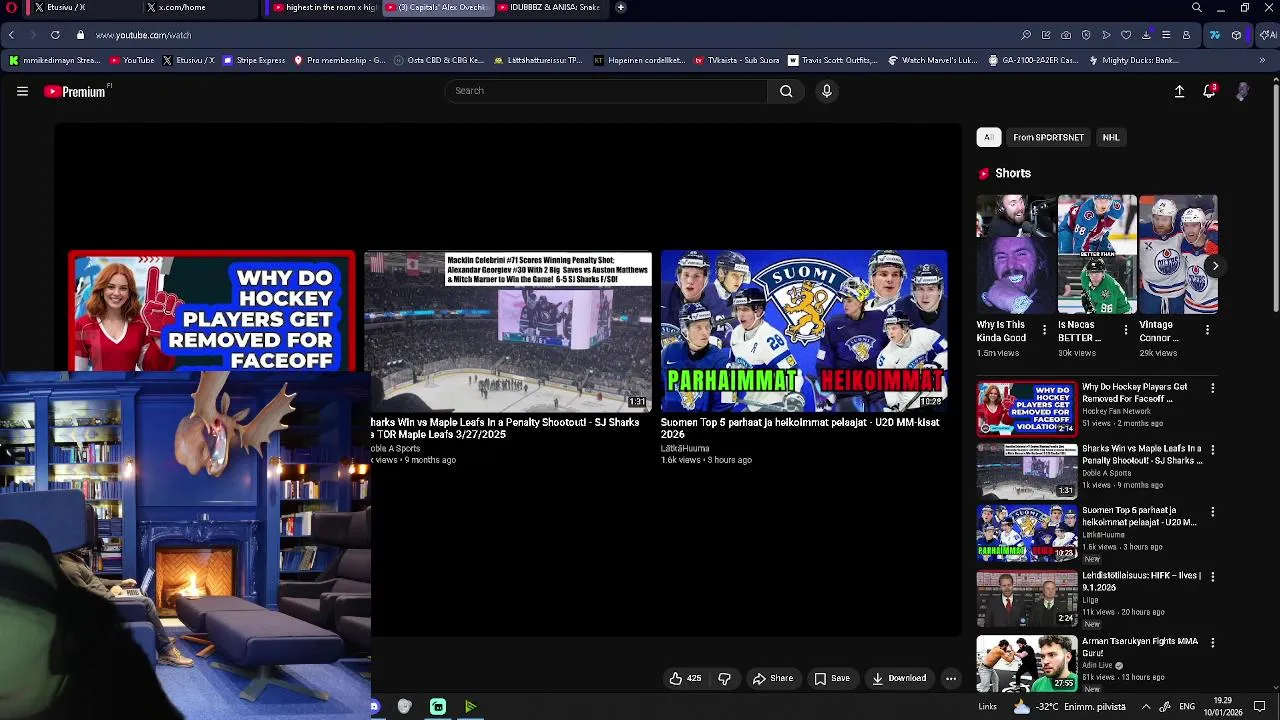Open the taskbar clock showing 19.29

point(1223,707)
